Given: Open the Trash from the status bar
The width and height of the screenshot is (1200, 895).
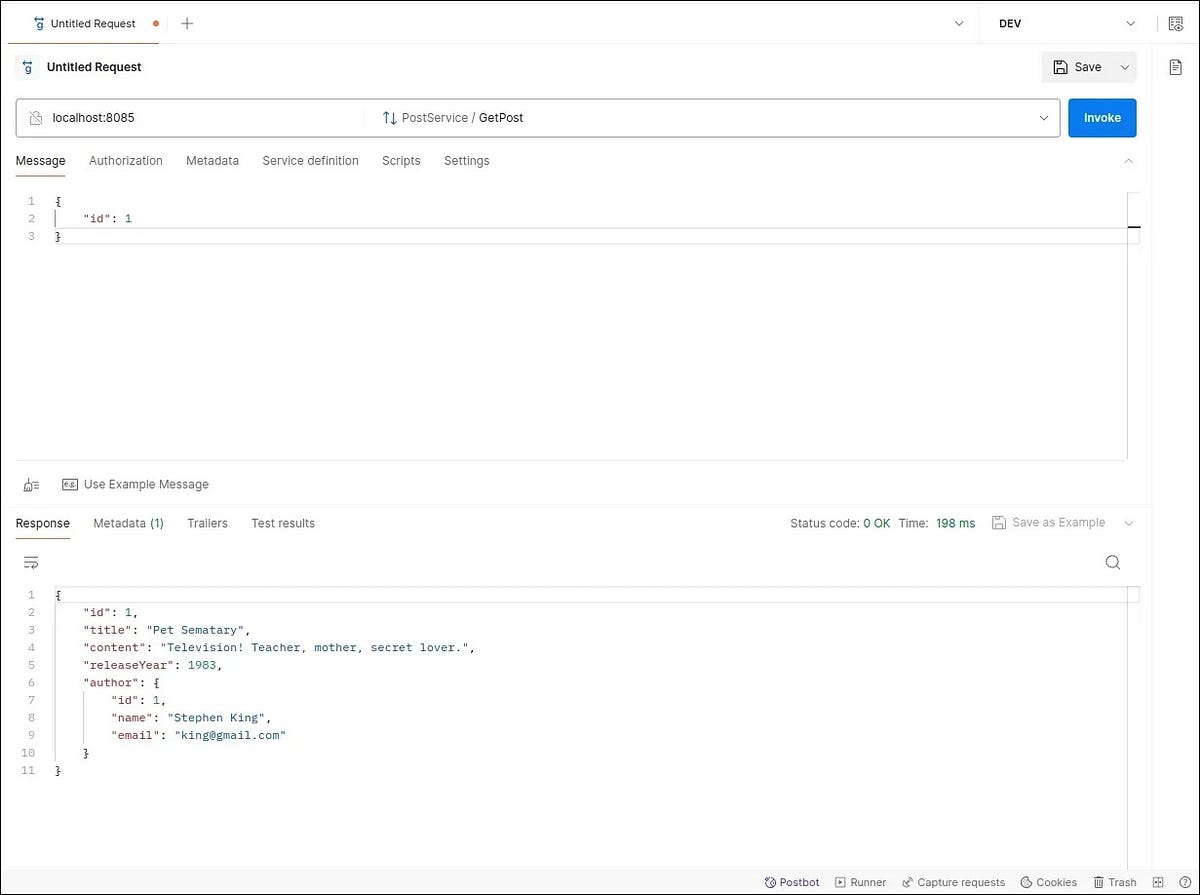Looking at the screenshot, I should tap(1114, 882).
